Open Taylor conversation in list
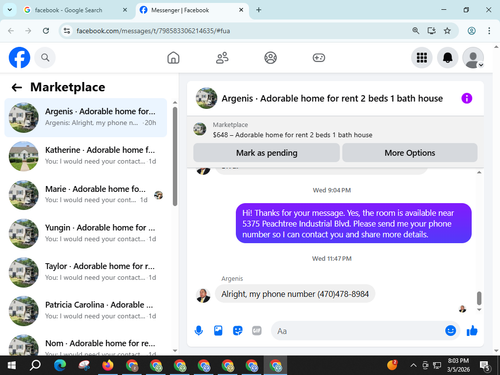The width and height of the screenshot is (500, 375). pyautogui.click(x=86, y=272)
